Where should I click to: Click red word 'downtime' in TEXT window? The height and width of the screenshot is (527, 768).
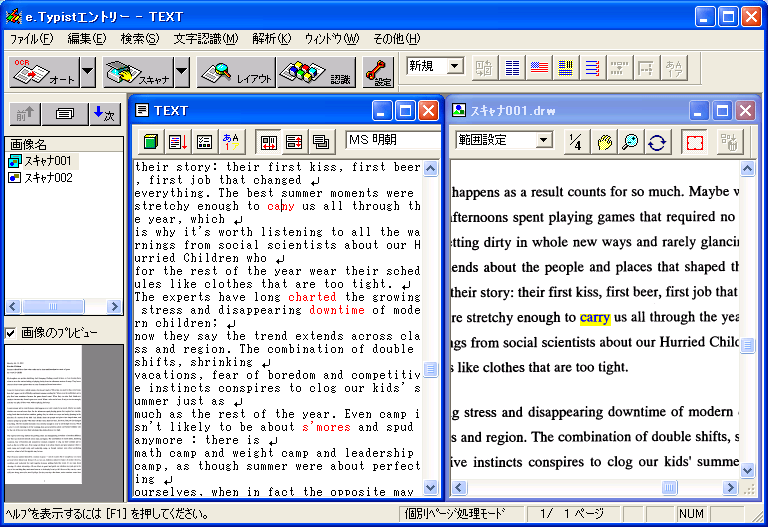[x=337, y=310]
